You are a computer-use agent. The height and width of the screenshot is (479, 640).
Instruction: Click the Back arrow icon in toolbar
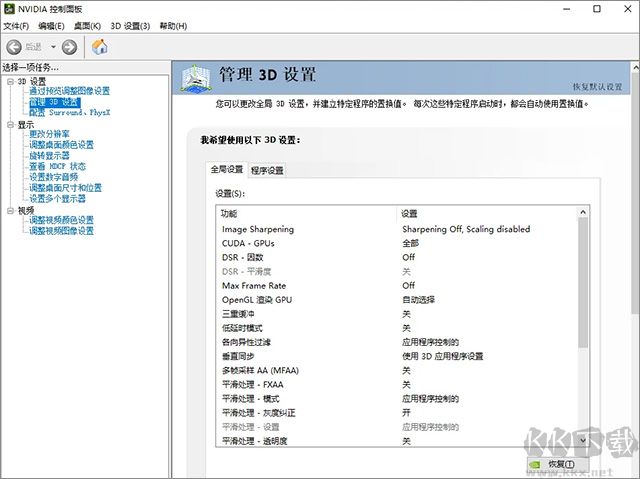pyautogui.click(x=15, y=47)
